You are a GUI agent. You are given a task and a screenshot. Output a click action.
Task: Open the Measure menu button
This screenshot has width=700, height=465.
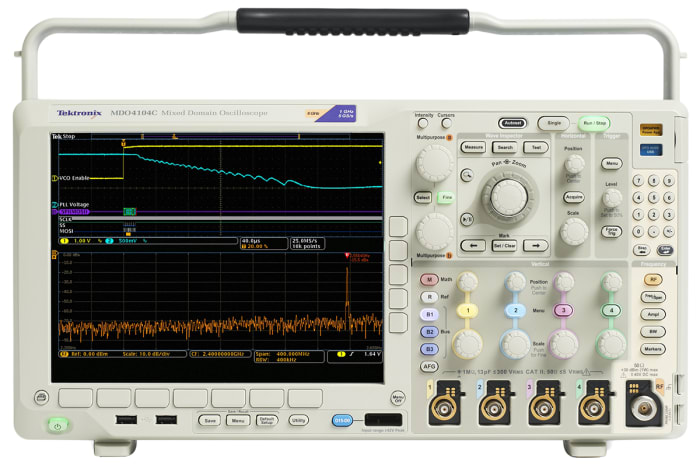click(x=473, y=147)
